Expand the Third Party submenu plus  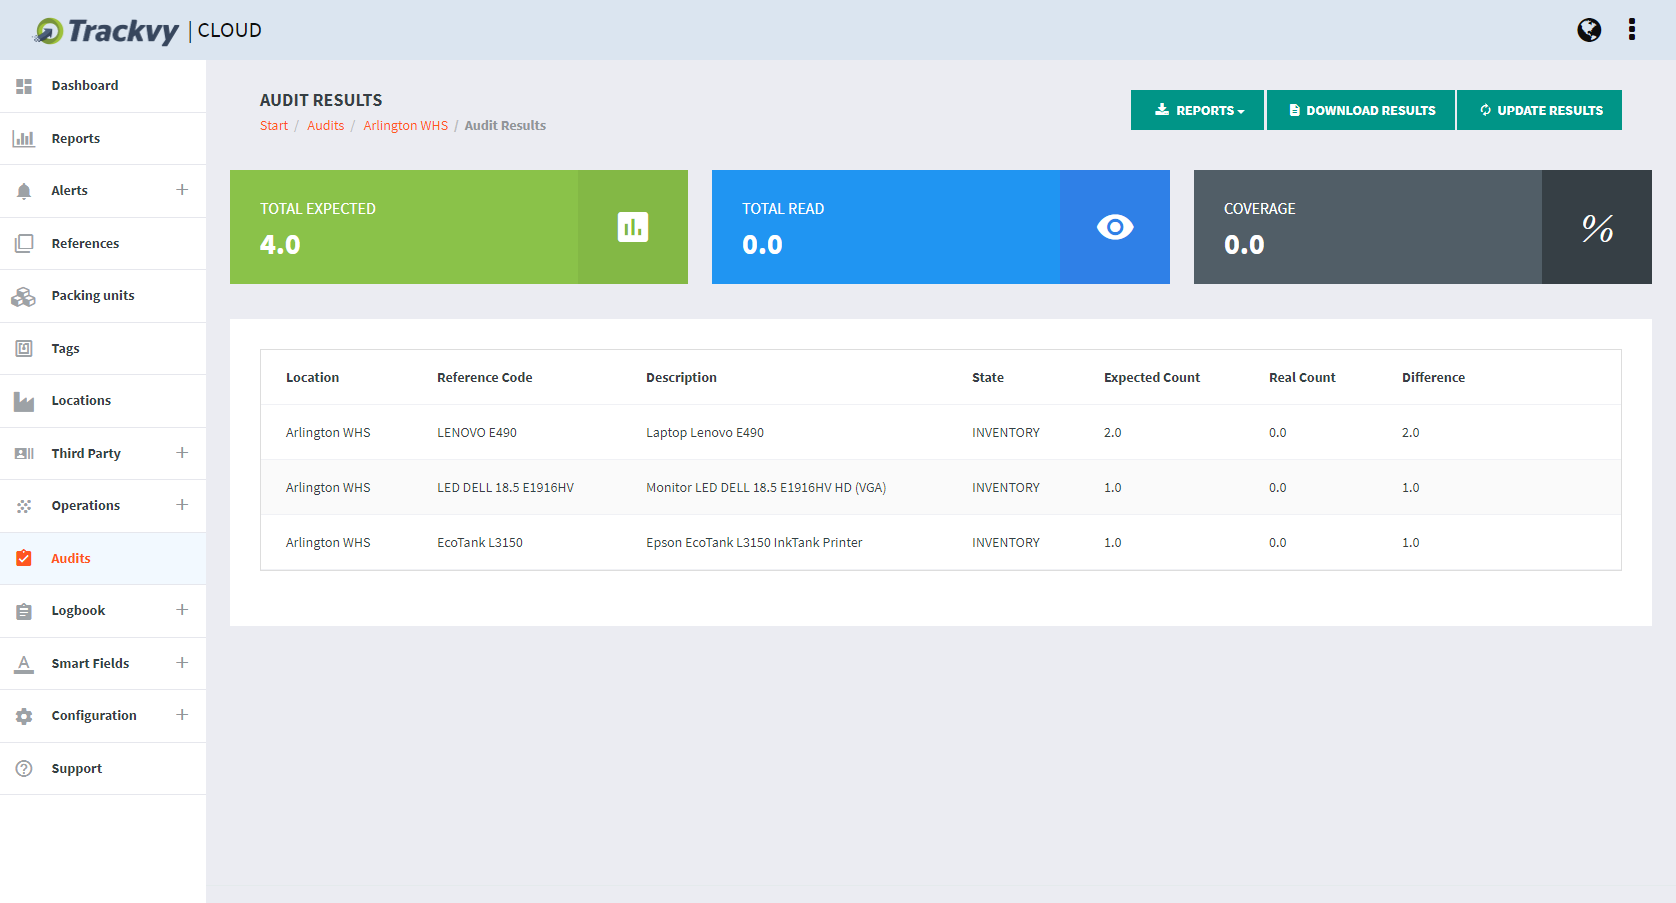[182, 453]
